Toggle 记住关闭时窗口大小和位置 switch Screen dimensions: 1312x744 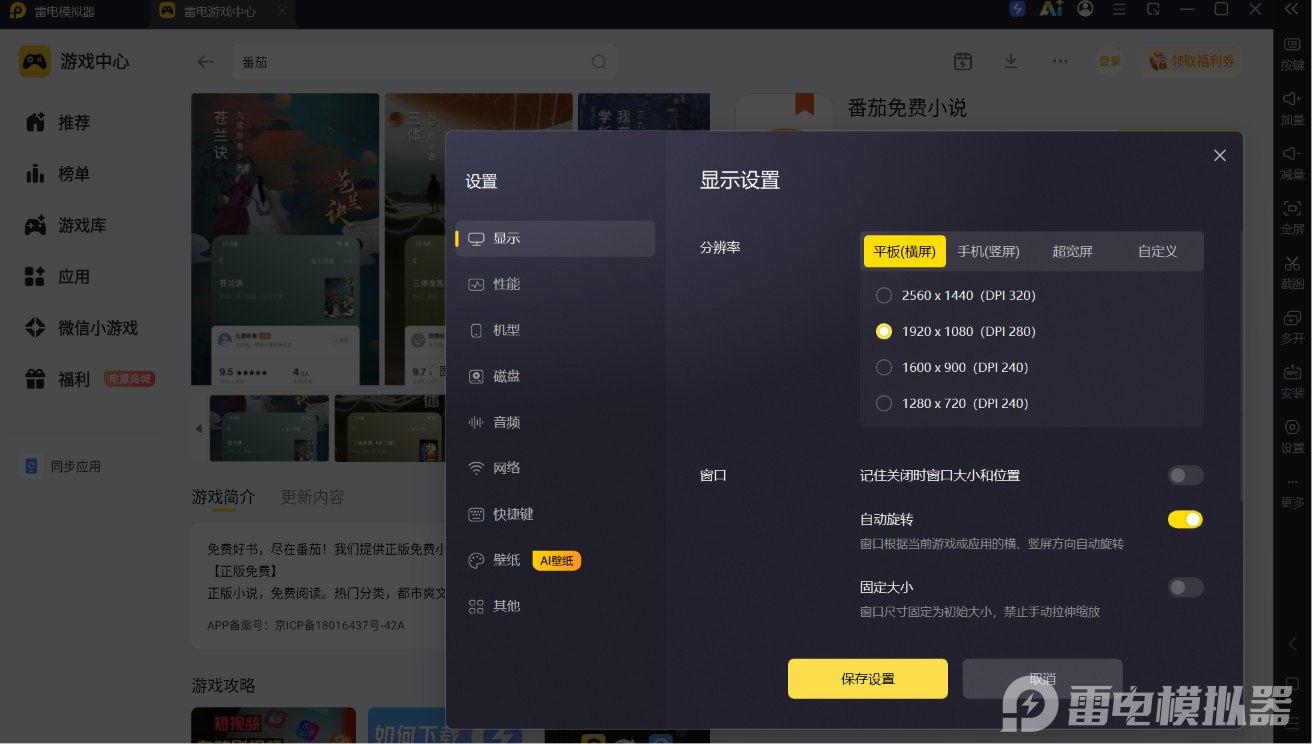[1185, 476]
